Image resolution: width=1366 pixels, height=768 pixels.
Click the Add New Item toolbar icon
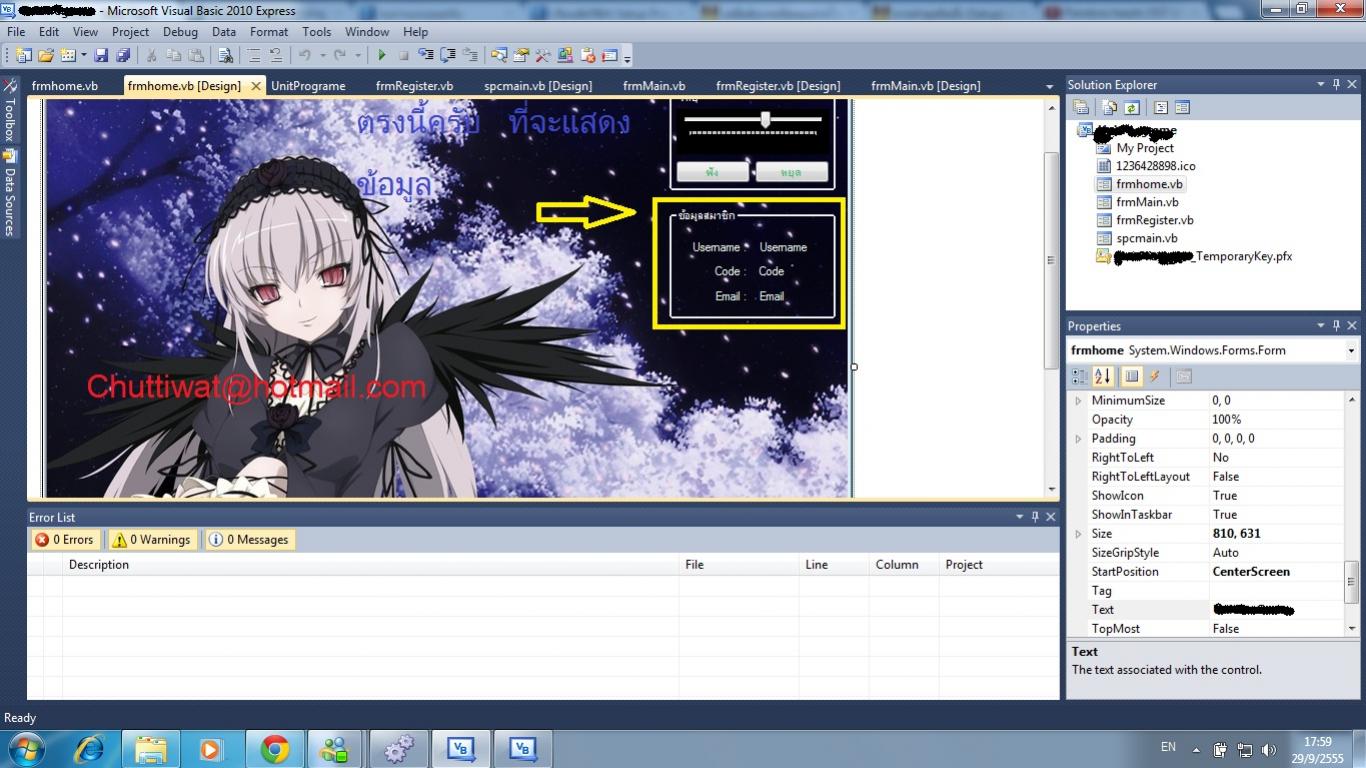68,55
